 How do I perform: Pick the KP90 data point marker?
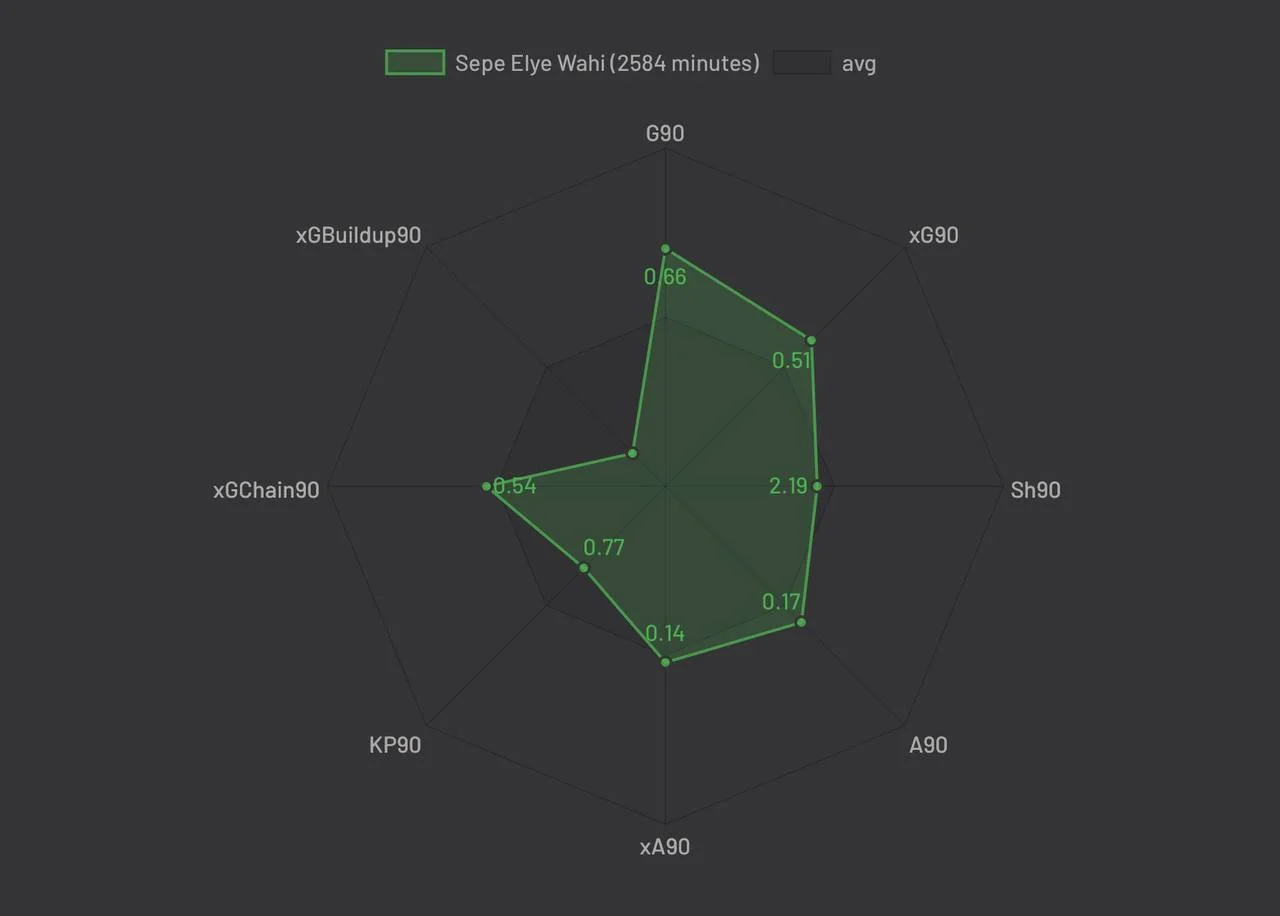point(585,568)
